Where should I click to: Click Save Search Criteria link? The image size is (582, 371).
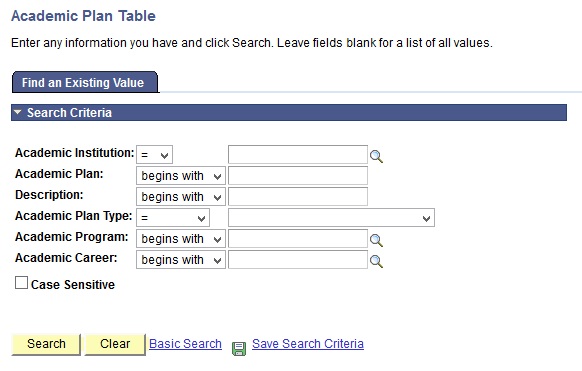tap(308, 344)
